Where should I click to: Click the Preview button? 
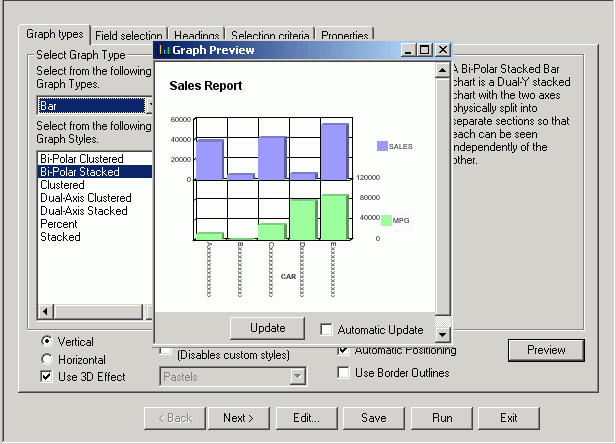click(x=546, y=350)
